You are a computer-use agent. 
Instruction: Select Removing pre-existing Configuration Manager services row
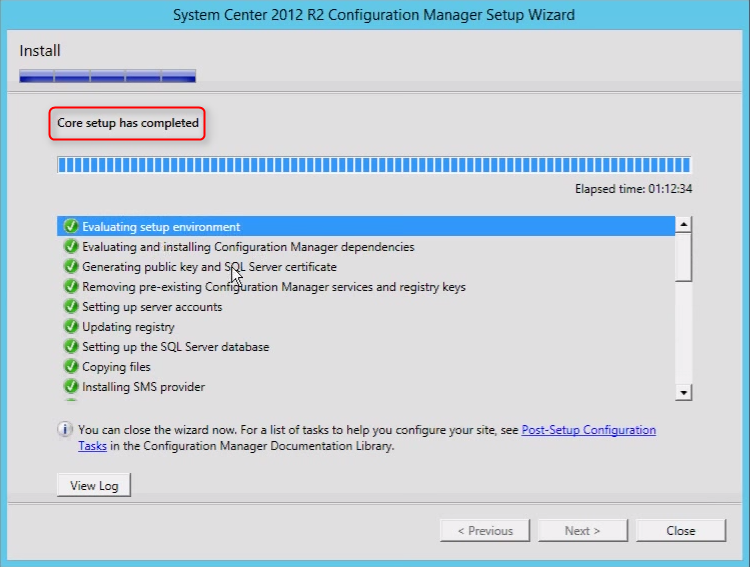click(x=366, y=287)
